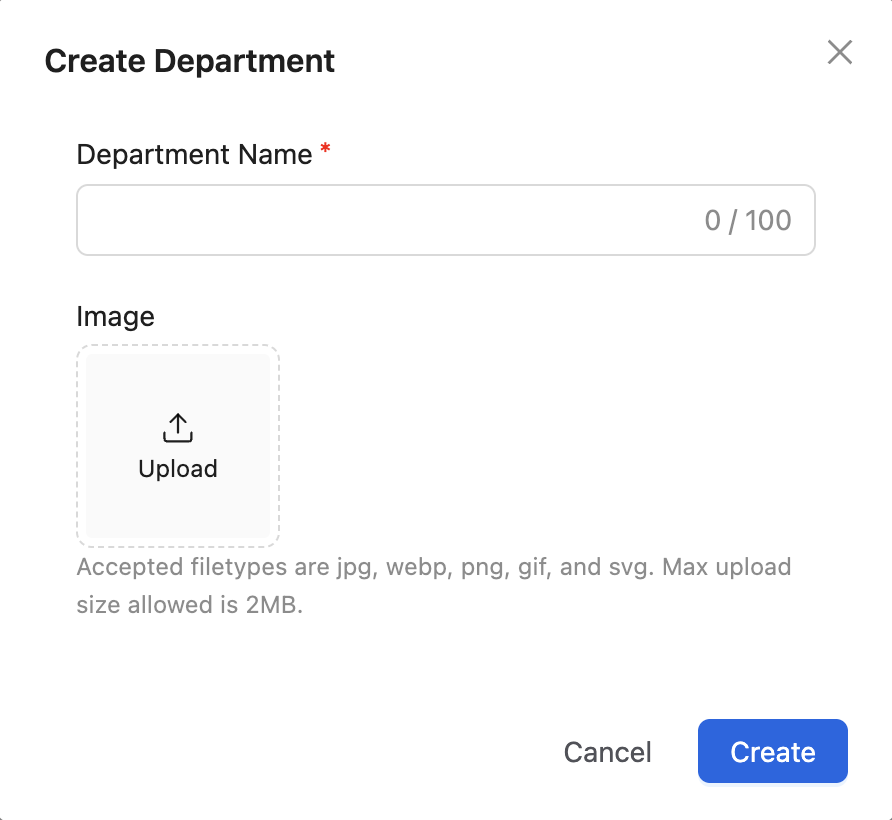
Task: Click the dashed image upload area
Action: (x=178, y=446)
